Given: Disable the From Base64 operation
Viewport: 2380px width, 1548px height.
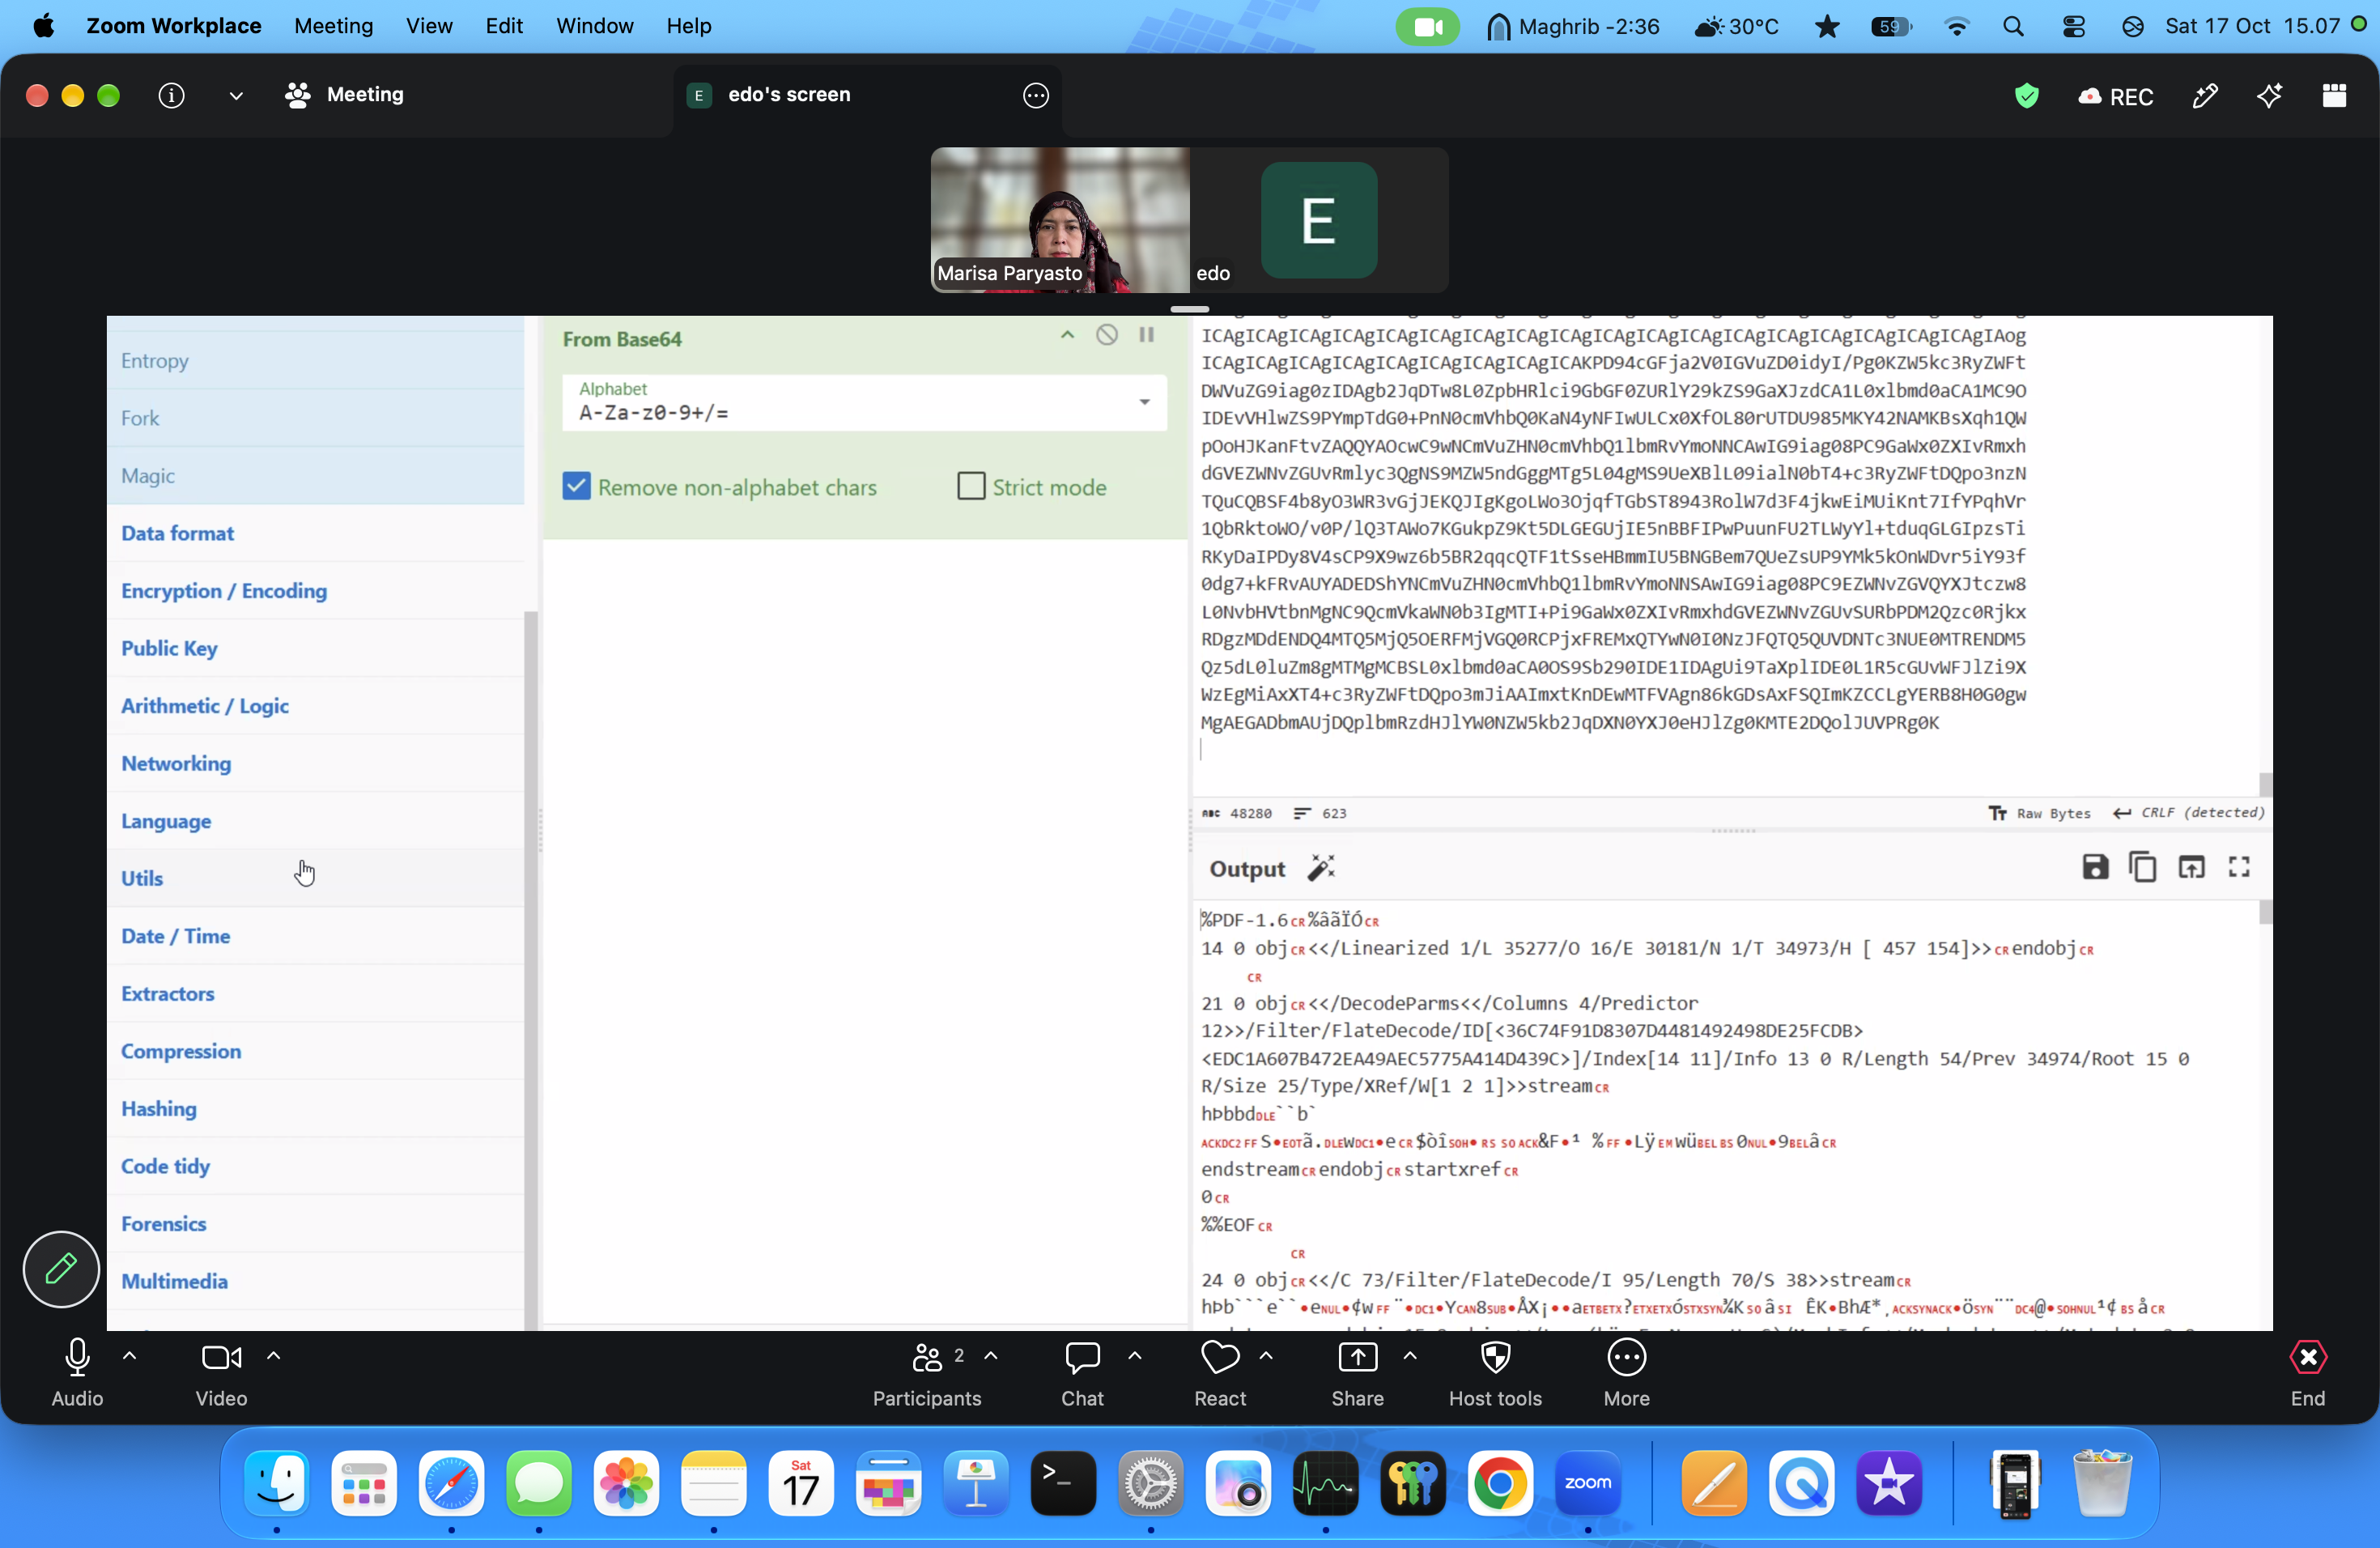Looking at the screenshot, I should (x=1106, y=334).
